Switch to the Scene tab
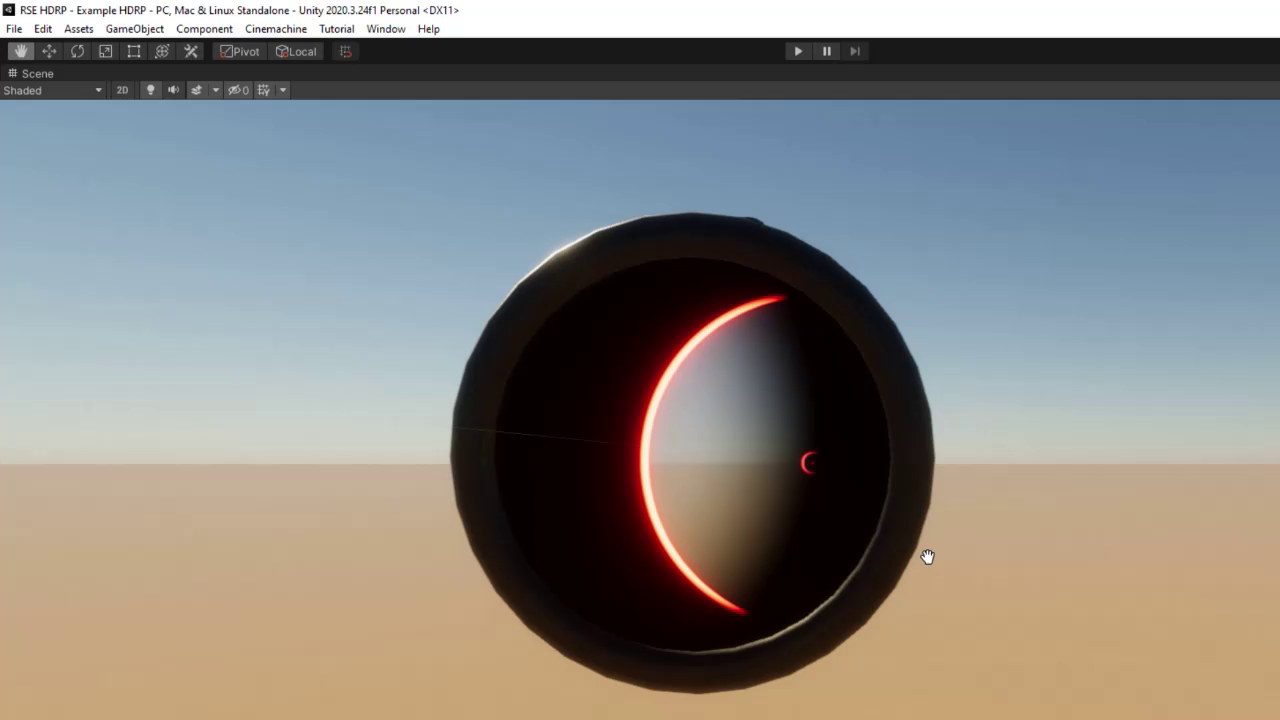1280x720 pixels. coord(31,73)
